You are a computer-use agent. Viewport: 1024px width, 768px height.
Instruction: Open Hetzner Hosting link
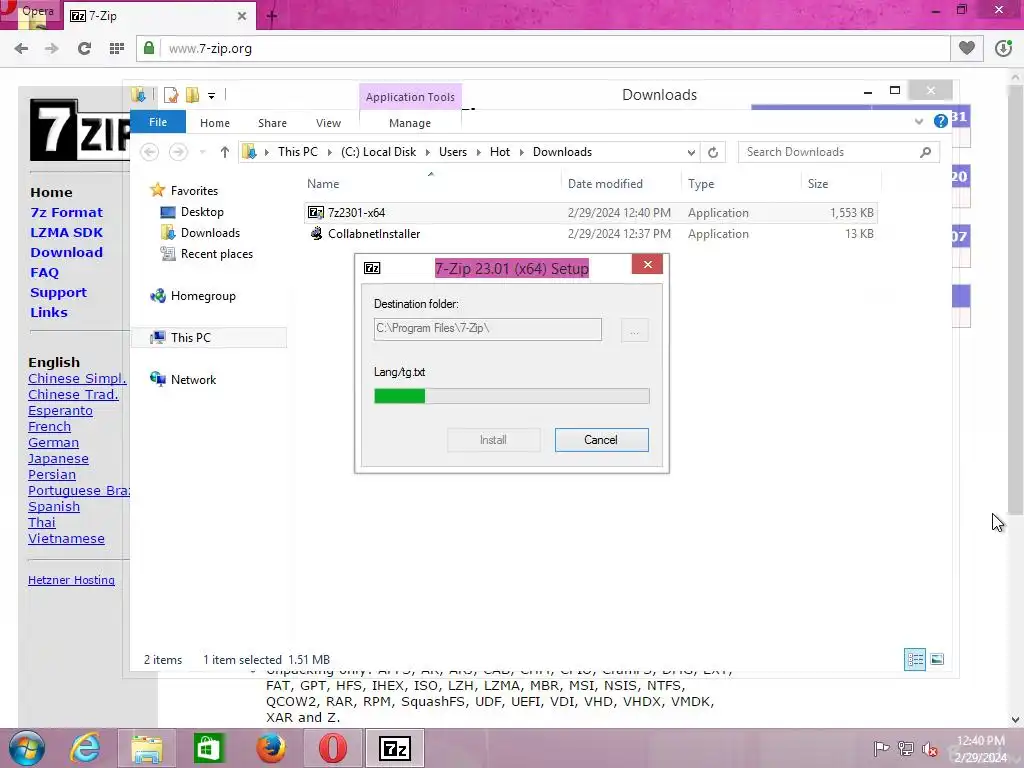(71, 580)
